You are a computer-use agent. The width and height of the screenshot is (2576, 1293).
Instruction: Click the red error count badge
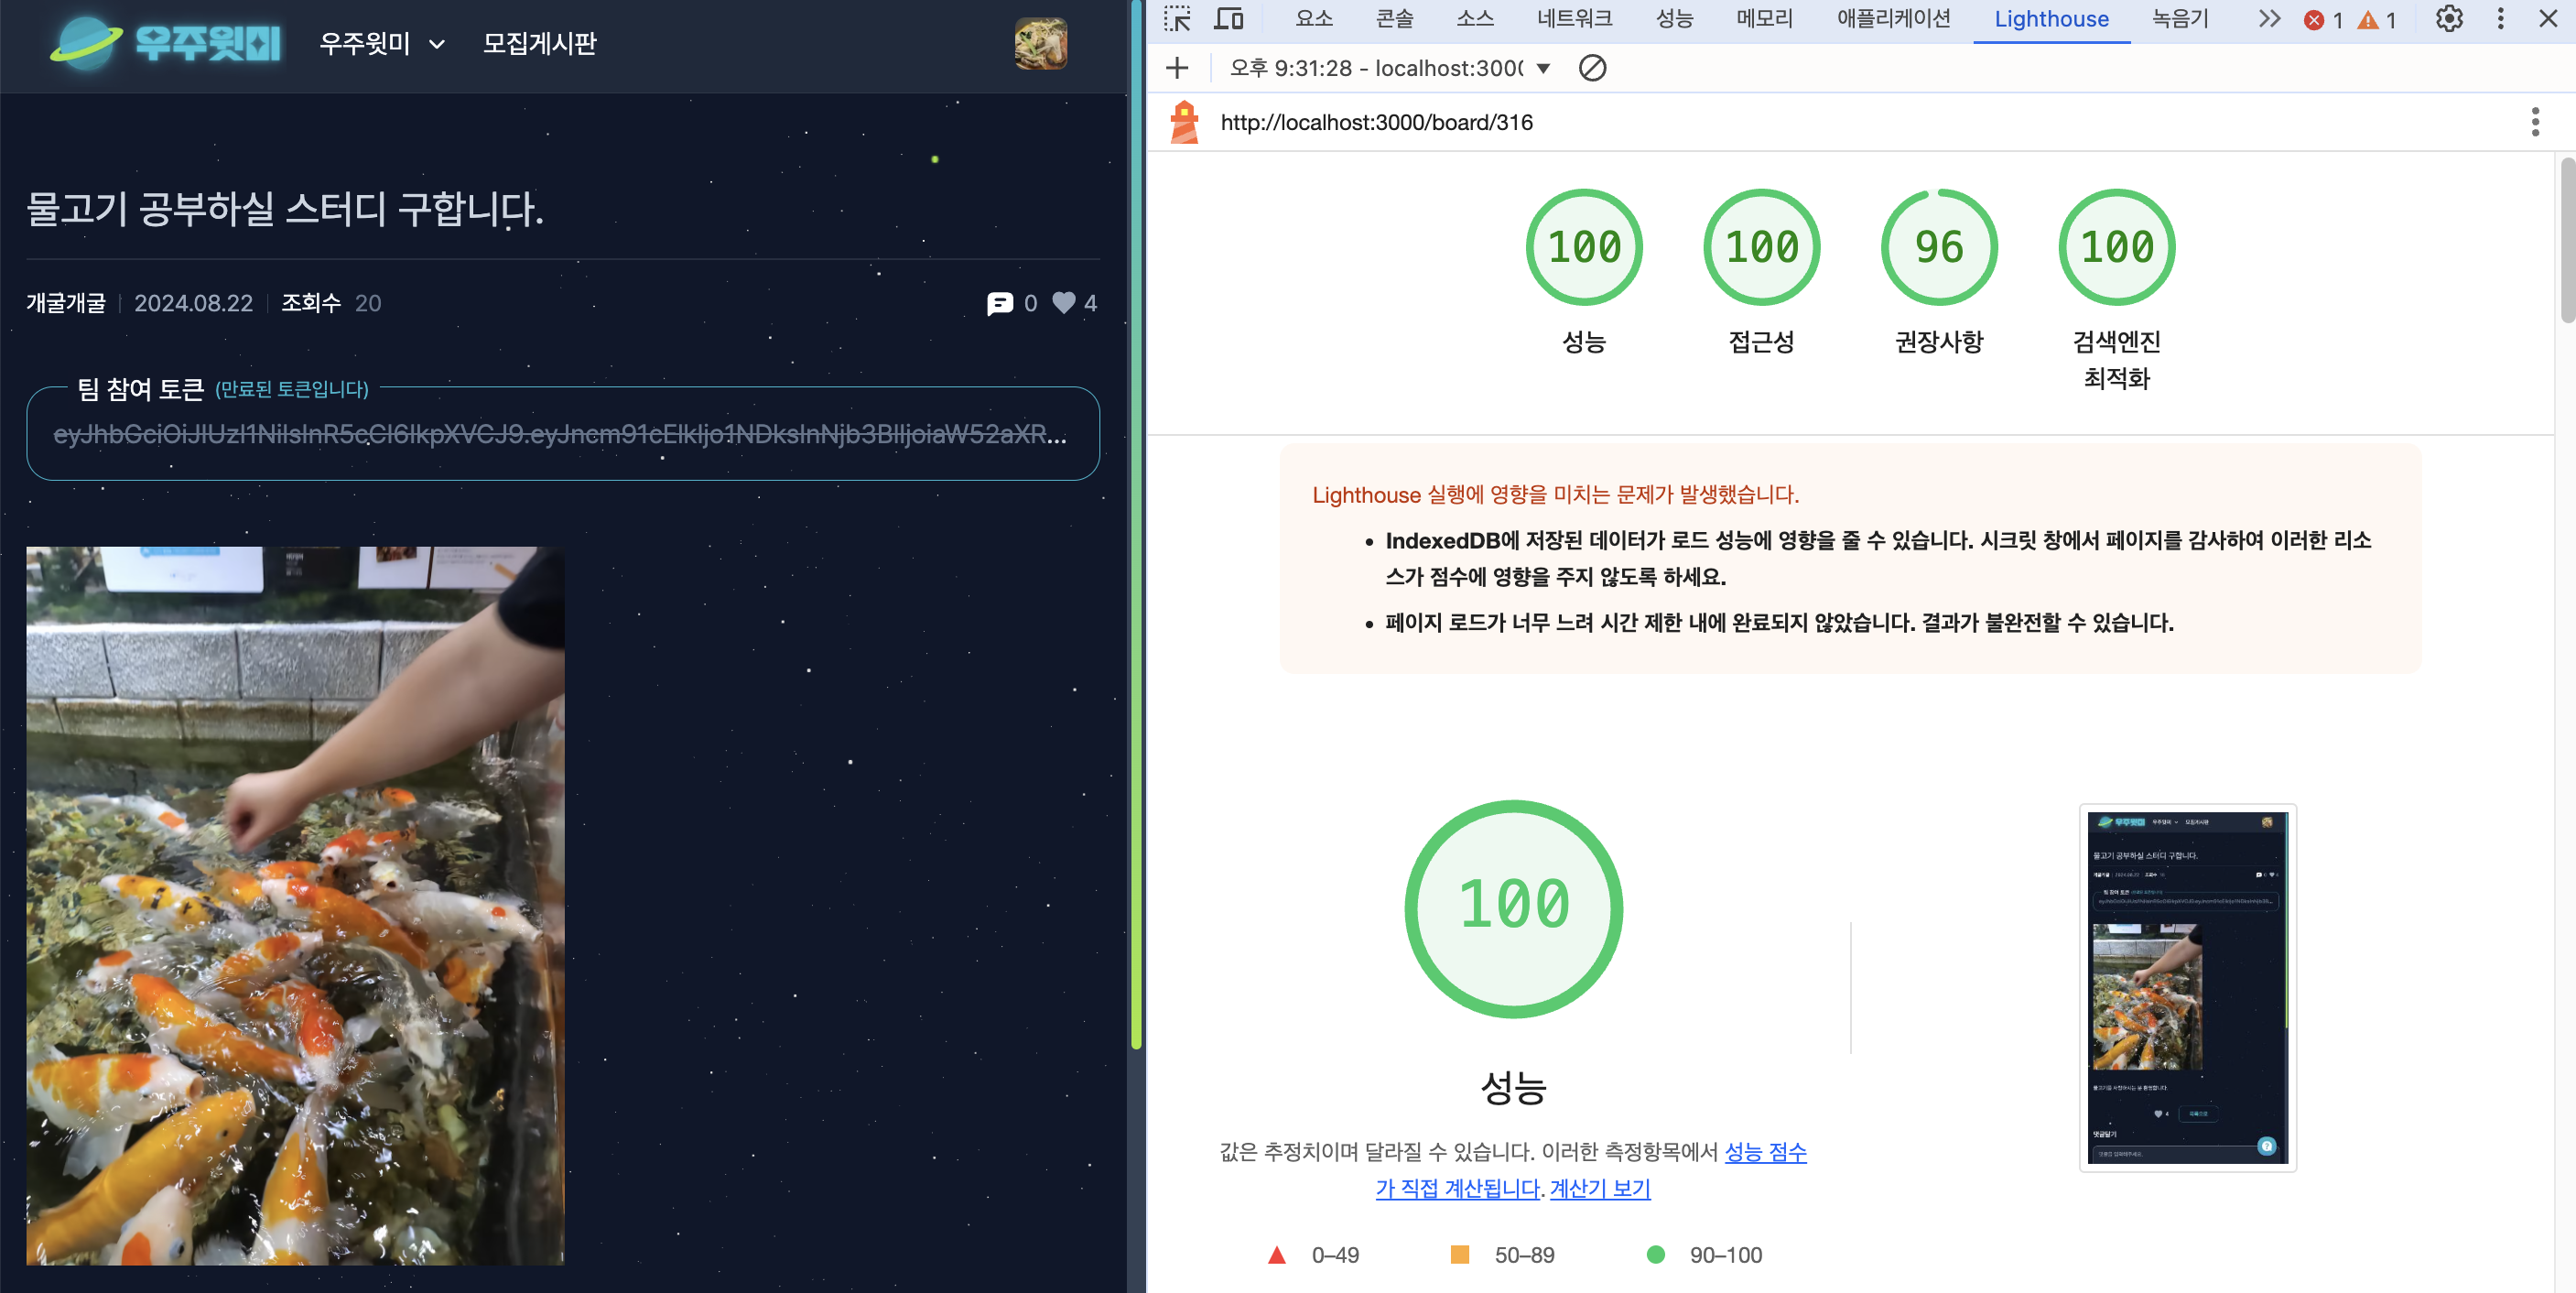click(x=2324, y=20)
